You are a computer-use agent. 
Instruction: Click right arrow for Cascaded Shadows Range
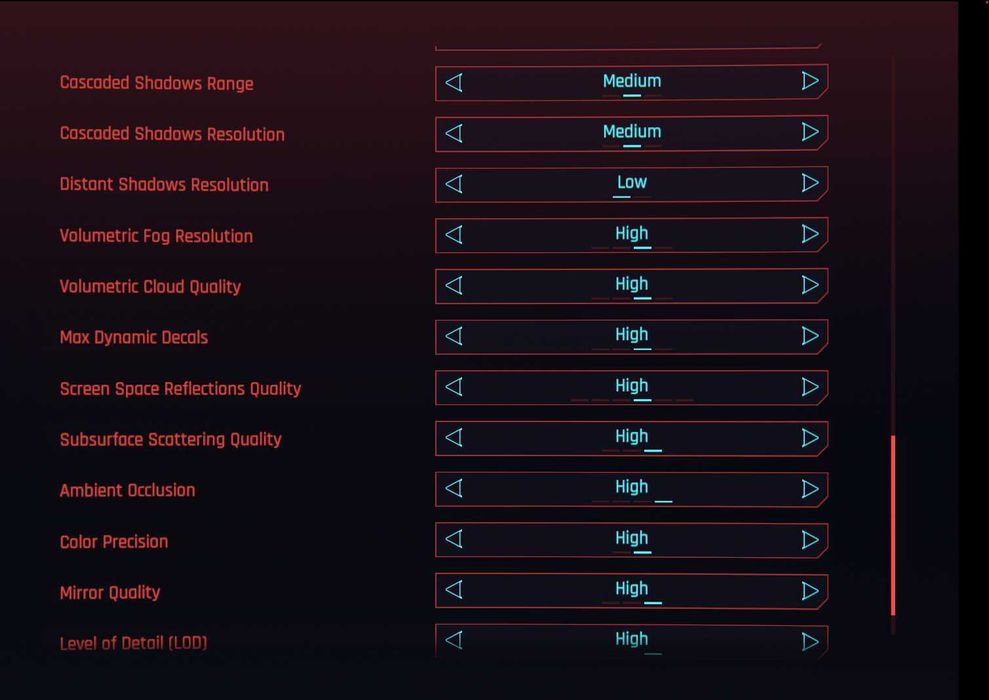(810, 81)
